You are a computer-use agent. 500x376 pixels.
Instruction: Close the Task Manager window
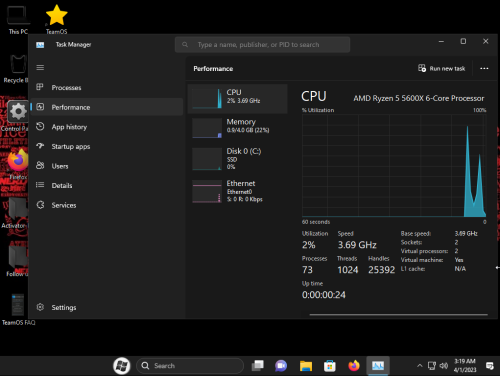tap(486, 41)
